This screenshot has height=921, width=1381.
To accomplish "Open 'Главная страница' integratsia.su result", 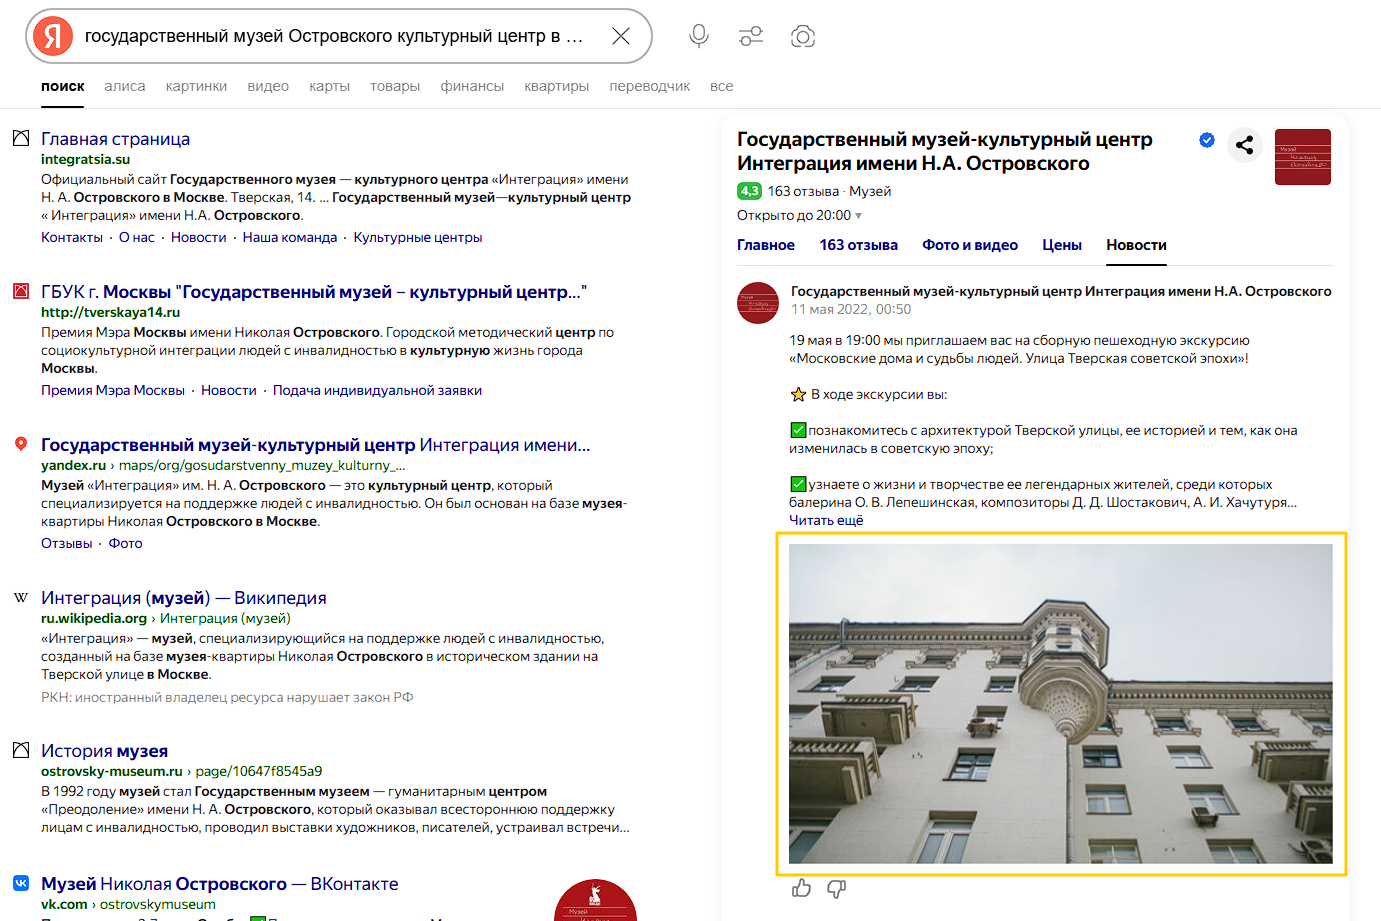I will (x=115, y=139).
